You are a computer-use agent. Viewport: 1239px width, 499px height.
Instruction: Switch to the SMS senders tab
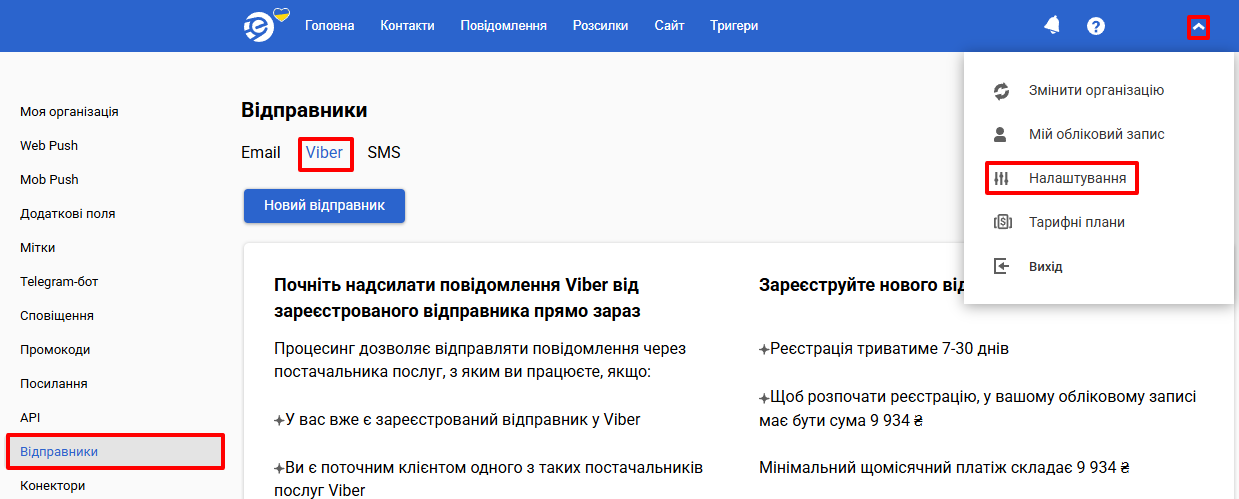pos(384,153)
